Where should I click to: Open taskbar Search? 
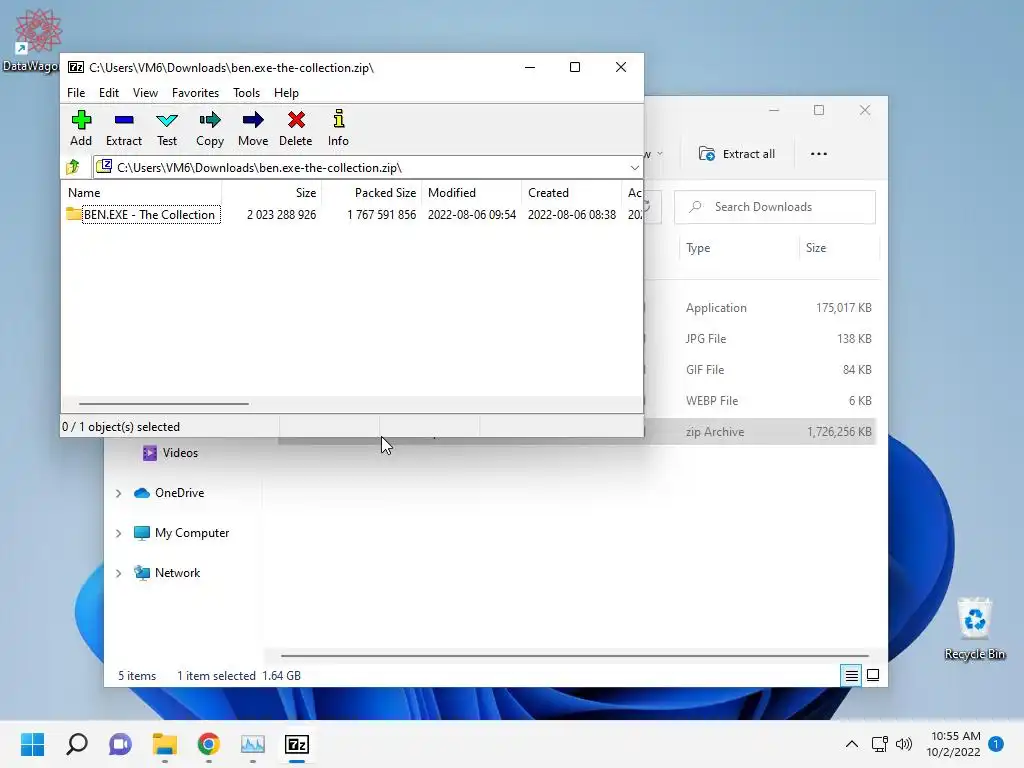pos(76,744)
